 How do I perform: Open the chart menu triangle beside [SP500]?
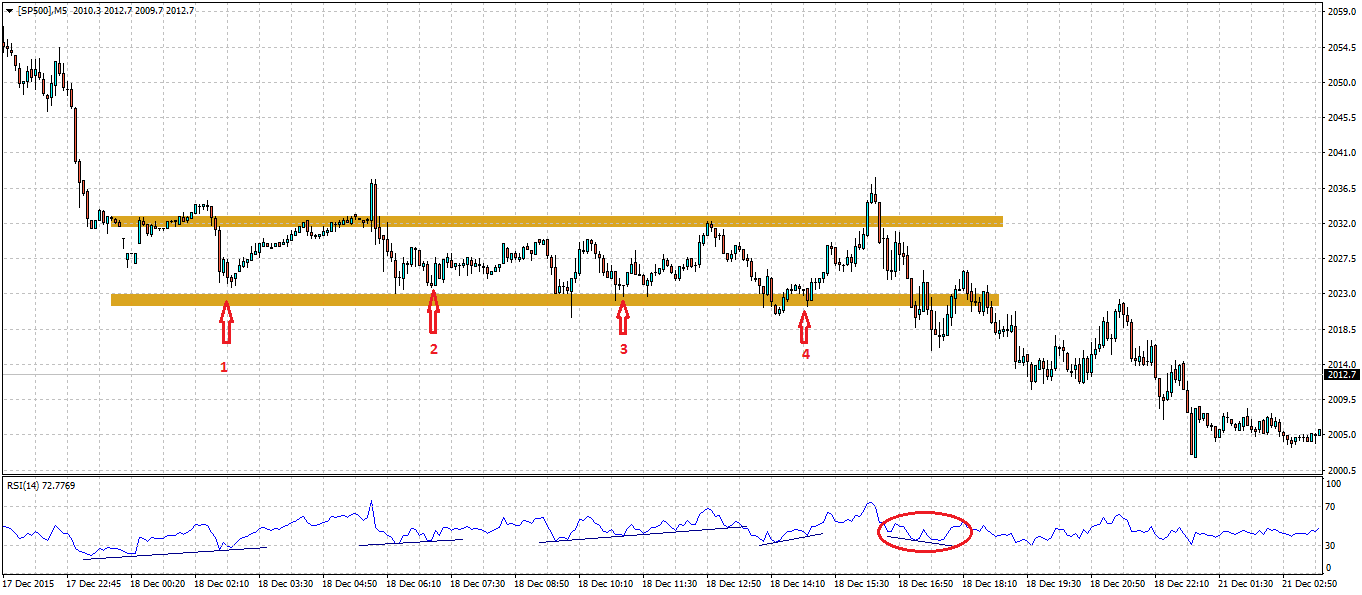click(x=8, y=9)
